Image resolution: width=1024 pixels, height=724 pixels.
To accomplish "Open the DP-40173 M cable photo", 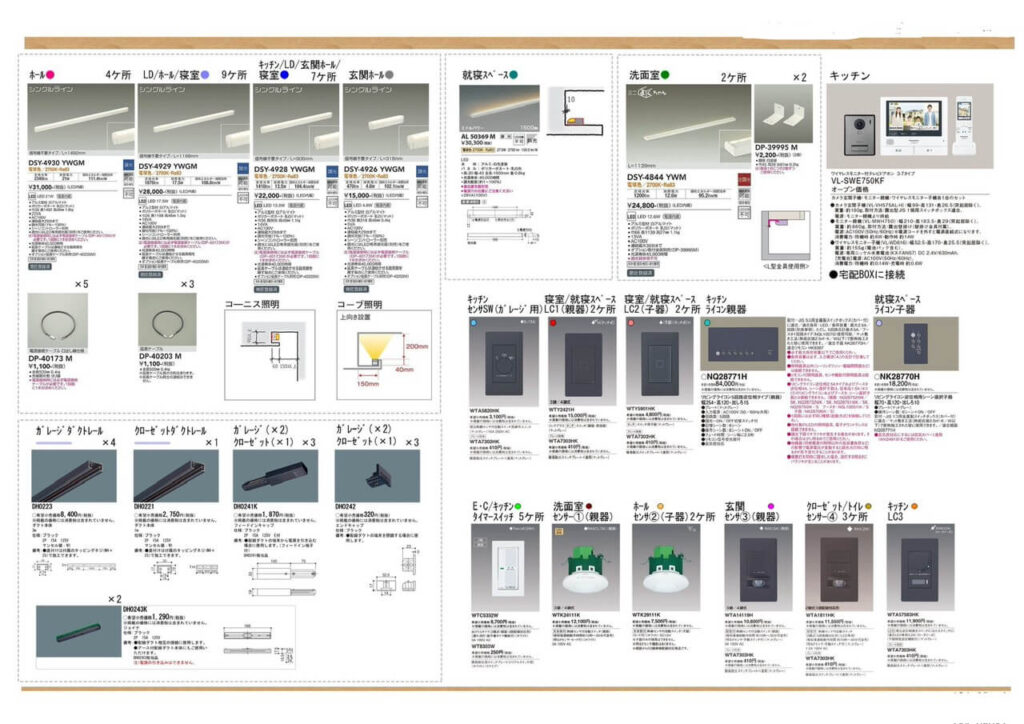I will (x=57, y=323).
